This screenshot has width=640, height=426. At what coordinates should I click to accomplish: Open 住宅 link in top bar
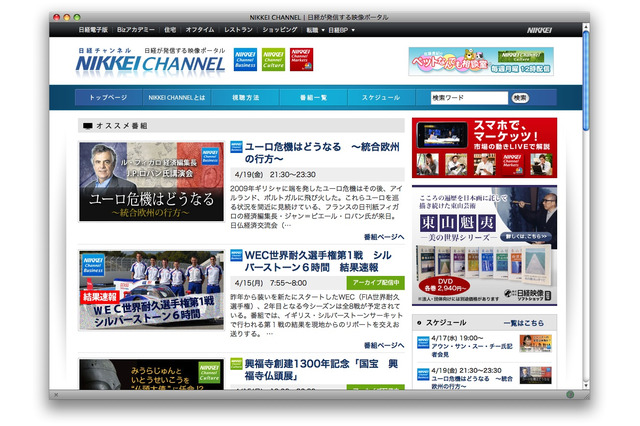click(170, 30)
